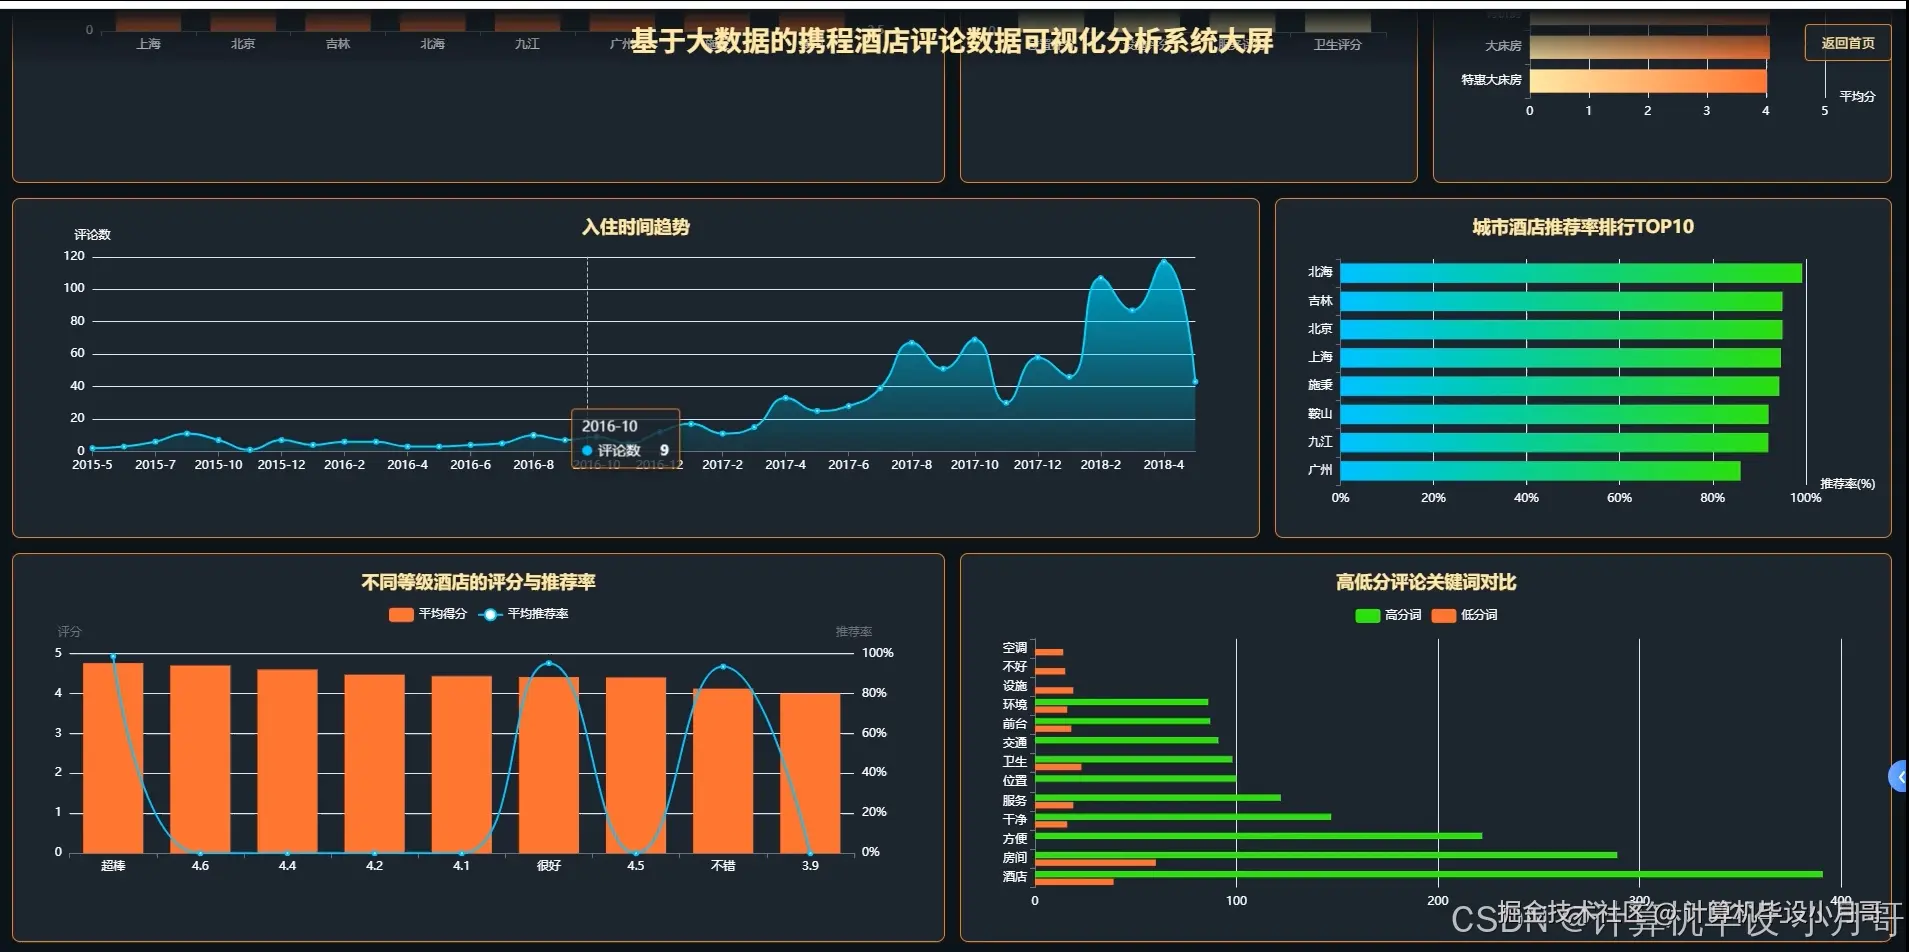
Task: Click the 特惠大床房 bar in room-type chart
Action: tap(1648, 79)
